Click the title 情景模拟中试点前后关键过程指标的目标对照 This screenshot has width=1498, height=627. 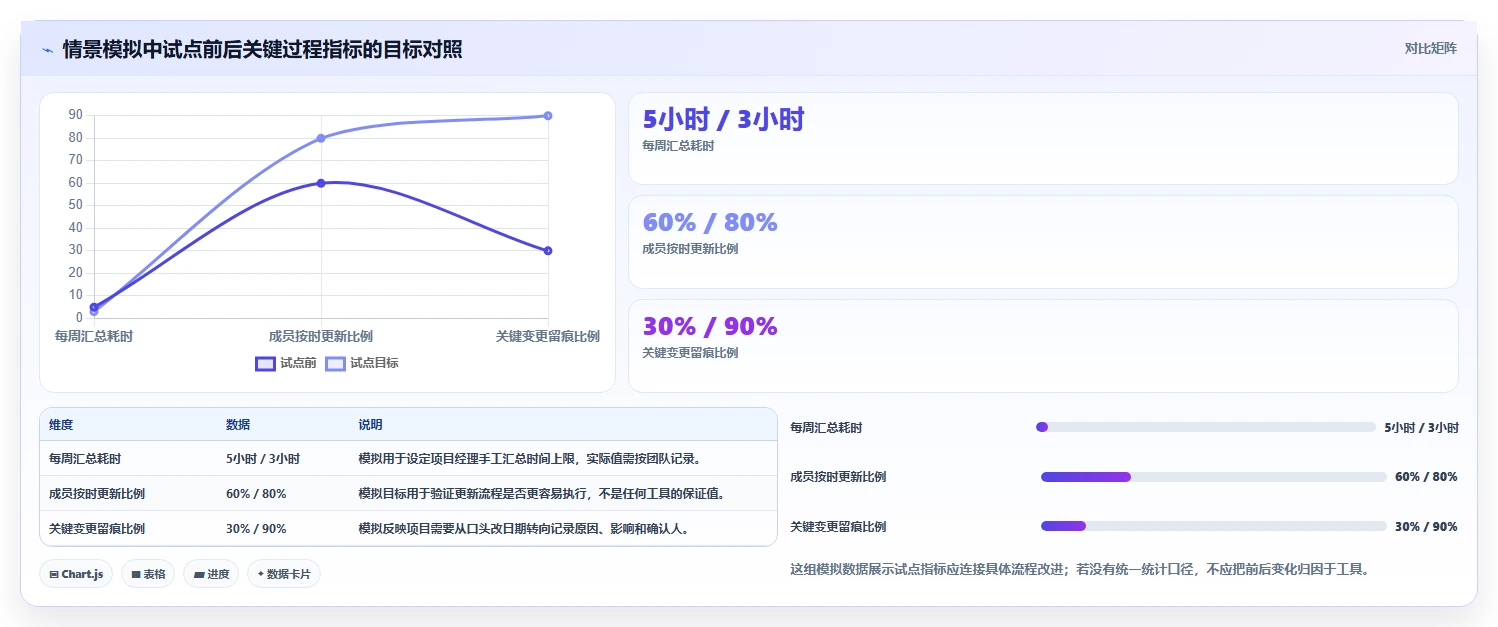pos(262,49)
